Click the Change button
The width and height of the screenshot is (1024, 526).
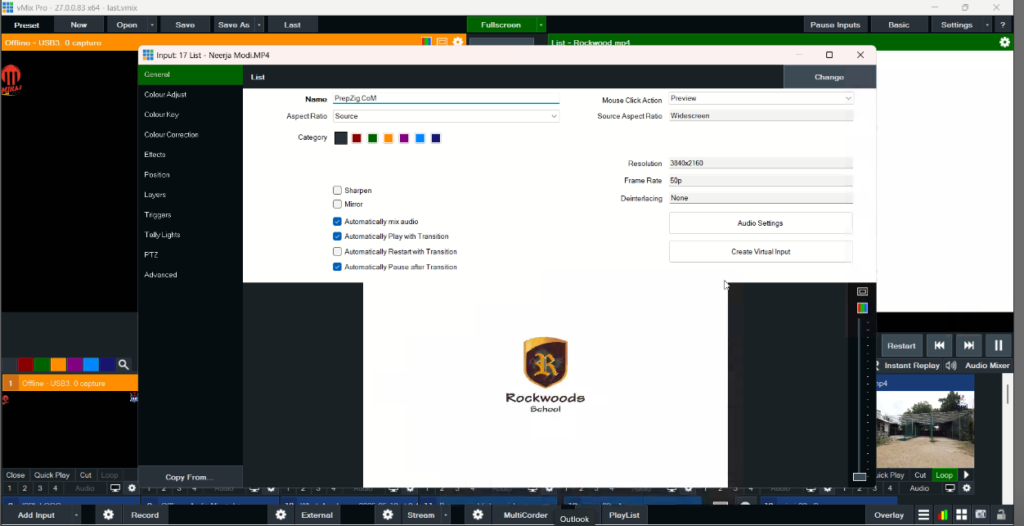[x=829, y=77]
